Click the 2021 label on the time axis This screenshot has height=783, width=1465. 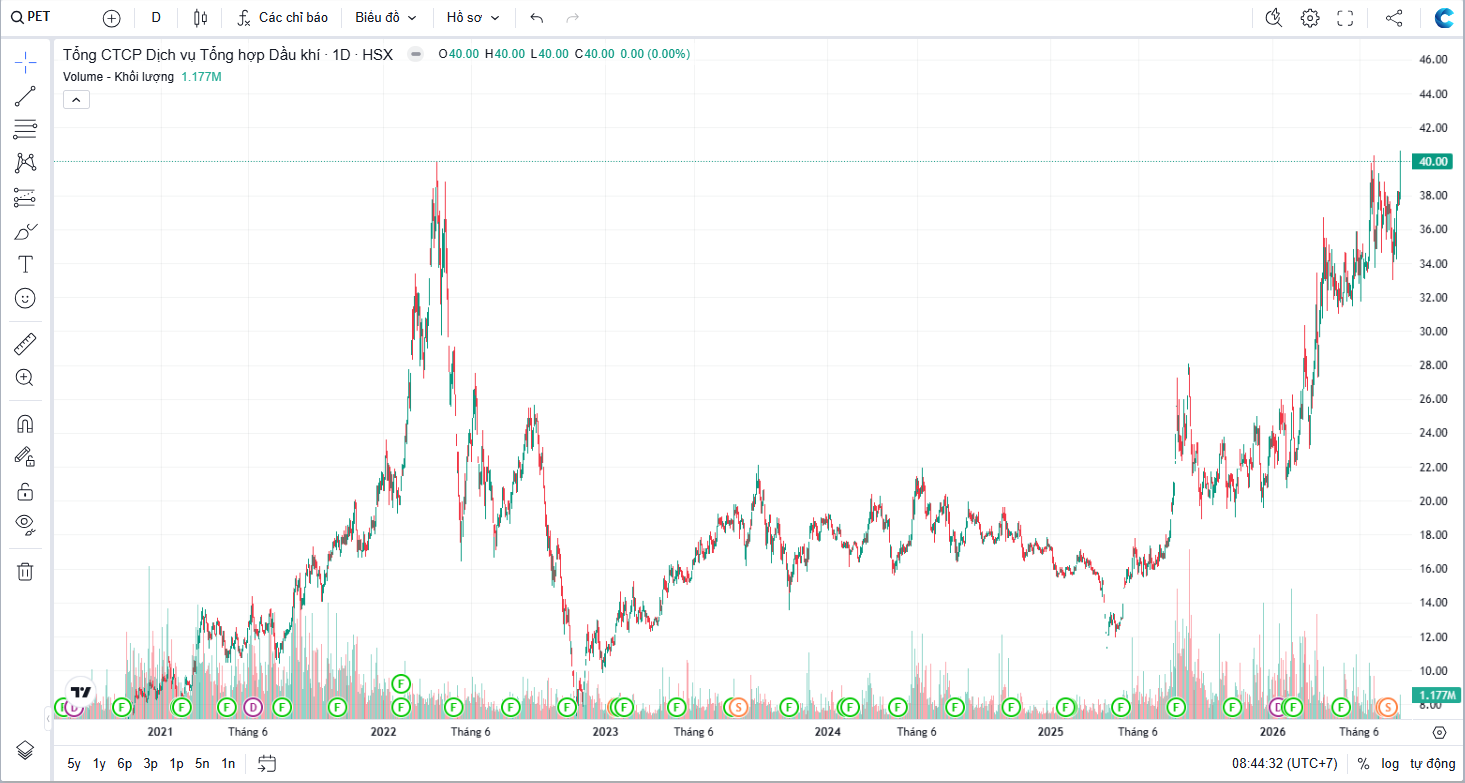160,732
